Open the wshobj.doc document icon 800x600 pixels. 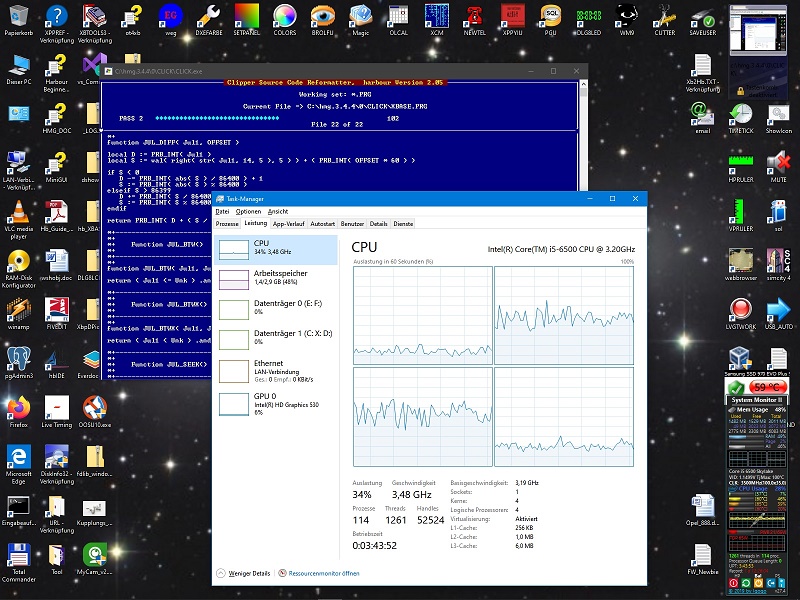57,265
